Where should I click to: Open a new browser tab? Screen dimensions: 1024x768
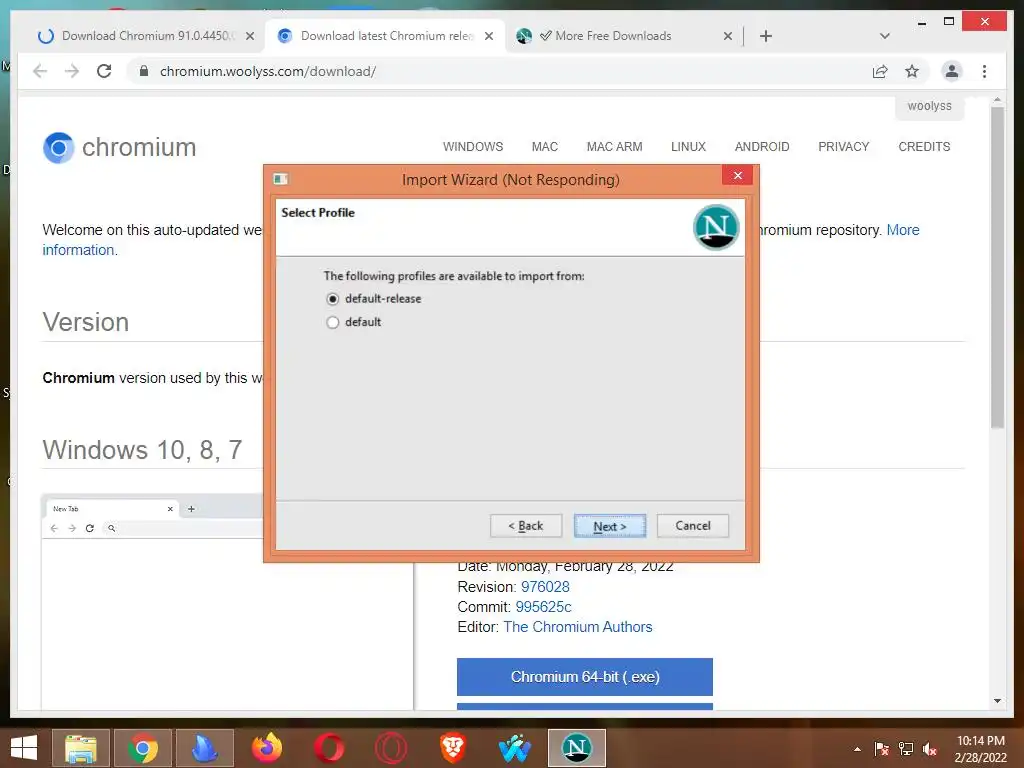[766, 36]
